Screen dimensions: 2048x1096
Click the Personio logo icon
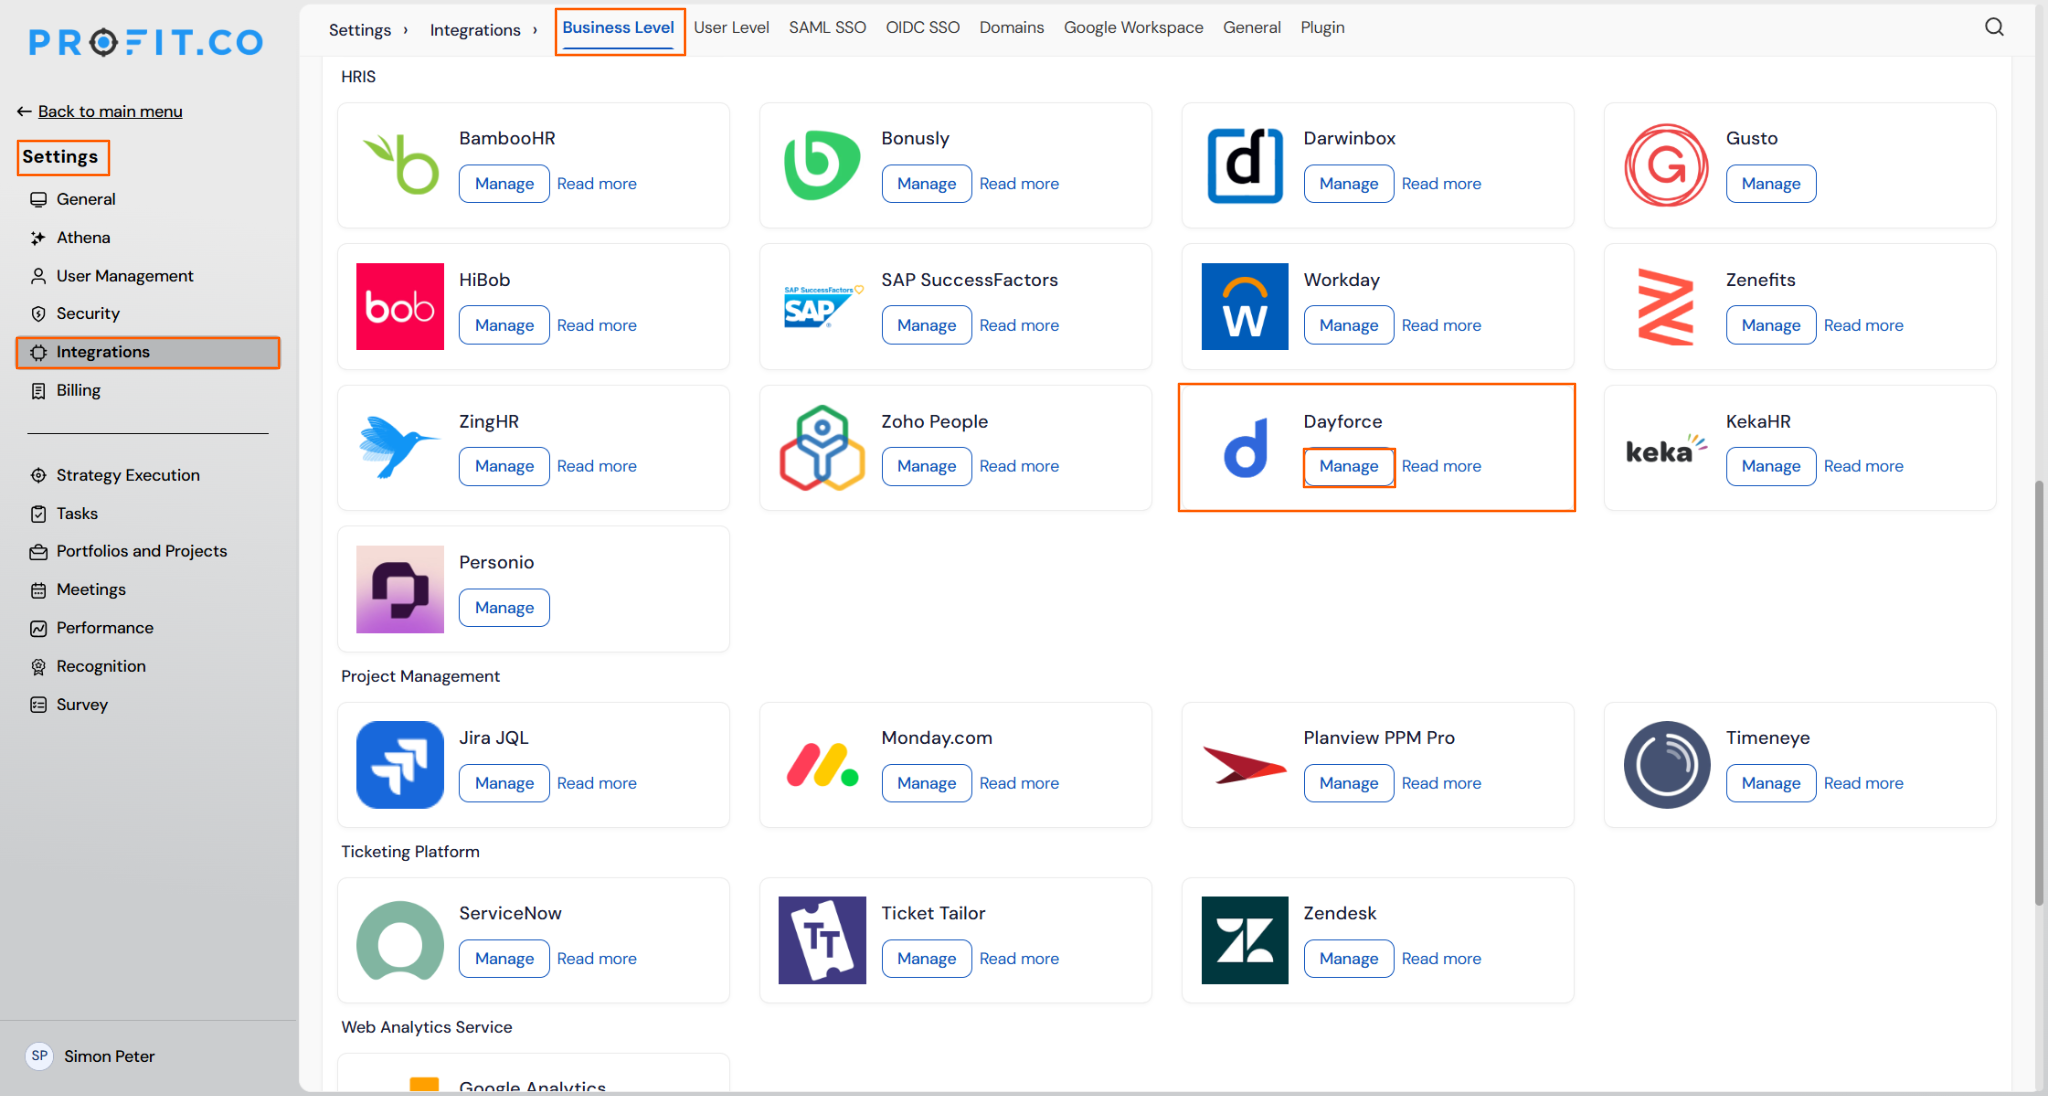[x=400, y=589]
